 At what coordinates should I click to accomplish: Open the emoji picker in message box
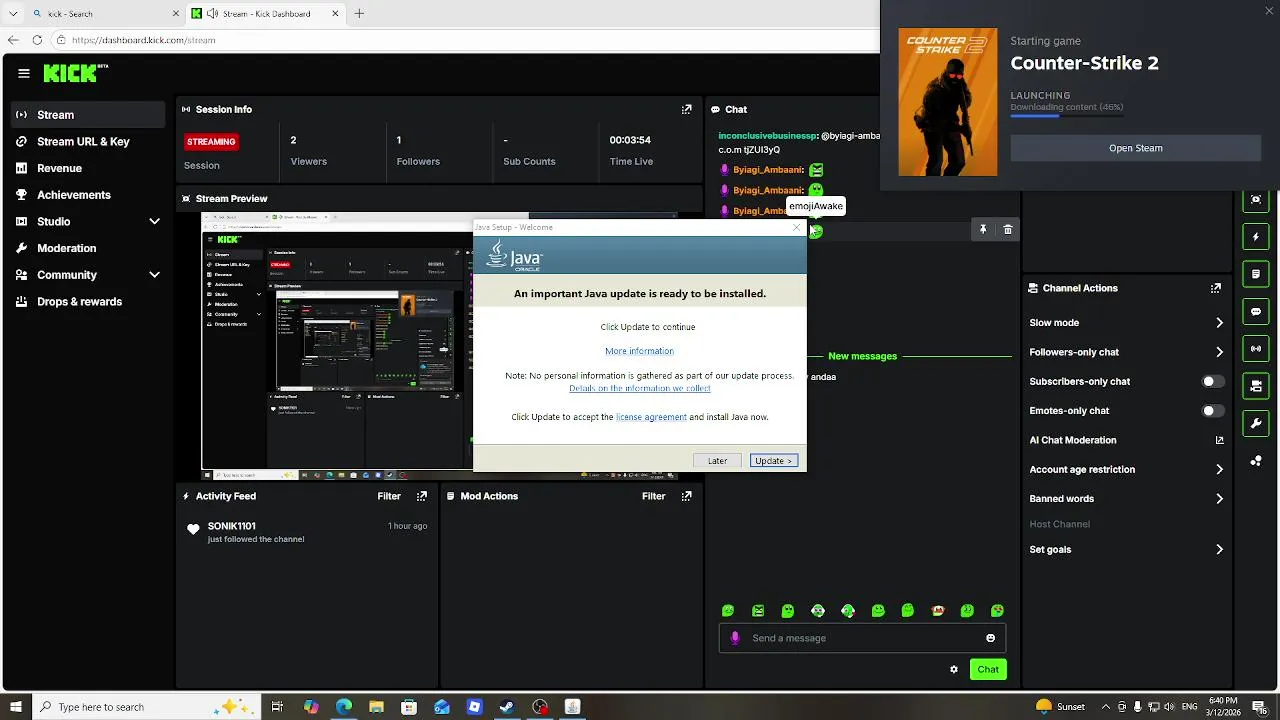[991, 638]
